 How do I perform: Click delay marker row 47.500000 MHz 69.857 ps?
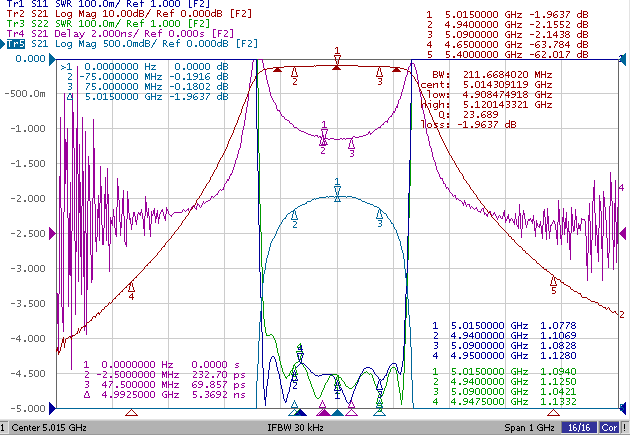pos(164,385)
